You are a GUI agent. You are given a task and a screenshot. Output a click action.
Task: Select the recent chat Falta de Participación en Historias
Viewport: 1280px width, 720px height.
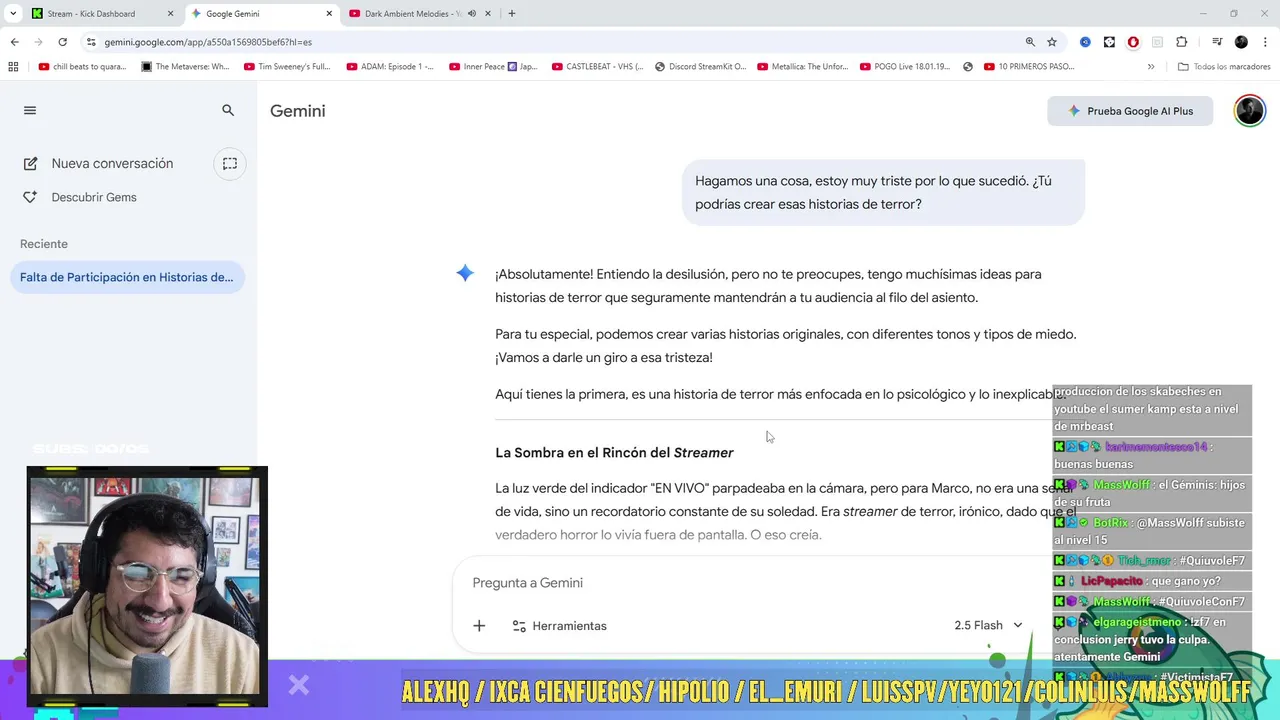tap(127, 277)
